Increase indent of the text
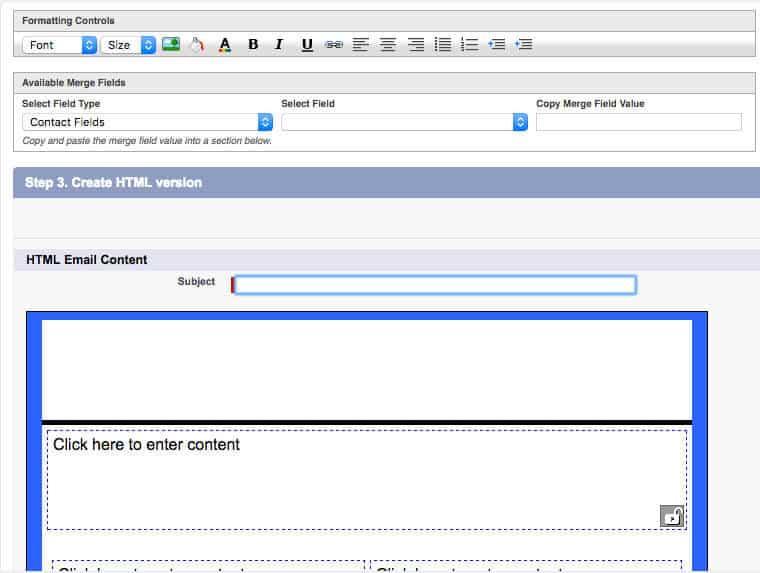The height and width of the screenshot is (573, 760). point(523,44)
